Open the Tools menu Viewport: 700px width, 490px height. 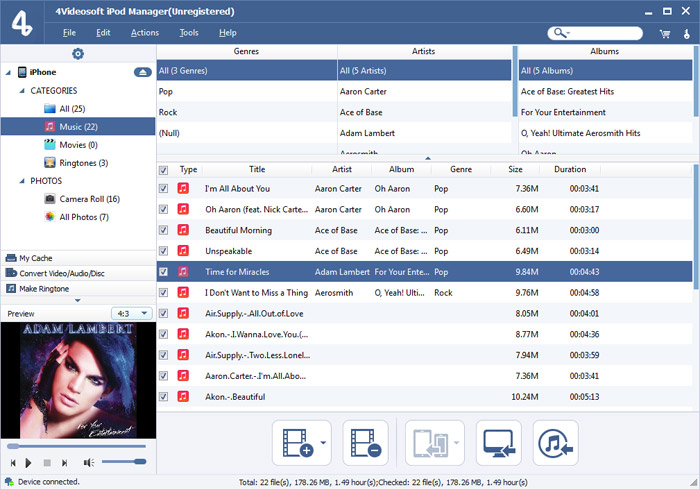189,33
